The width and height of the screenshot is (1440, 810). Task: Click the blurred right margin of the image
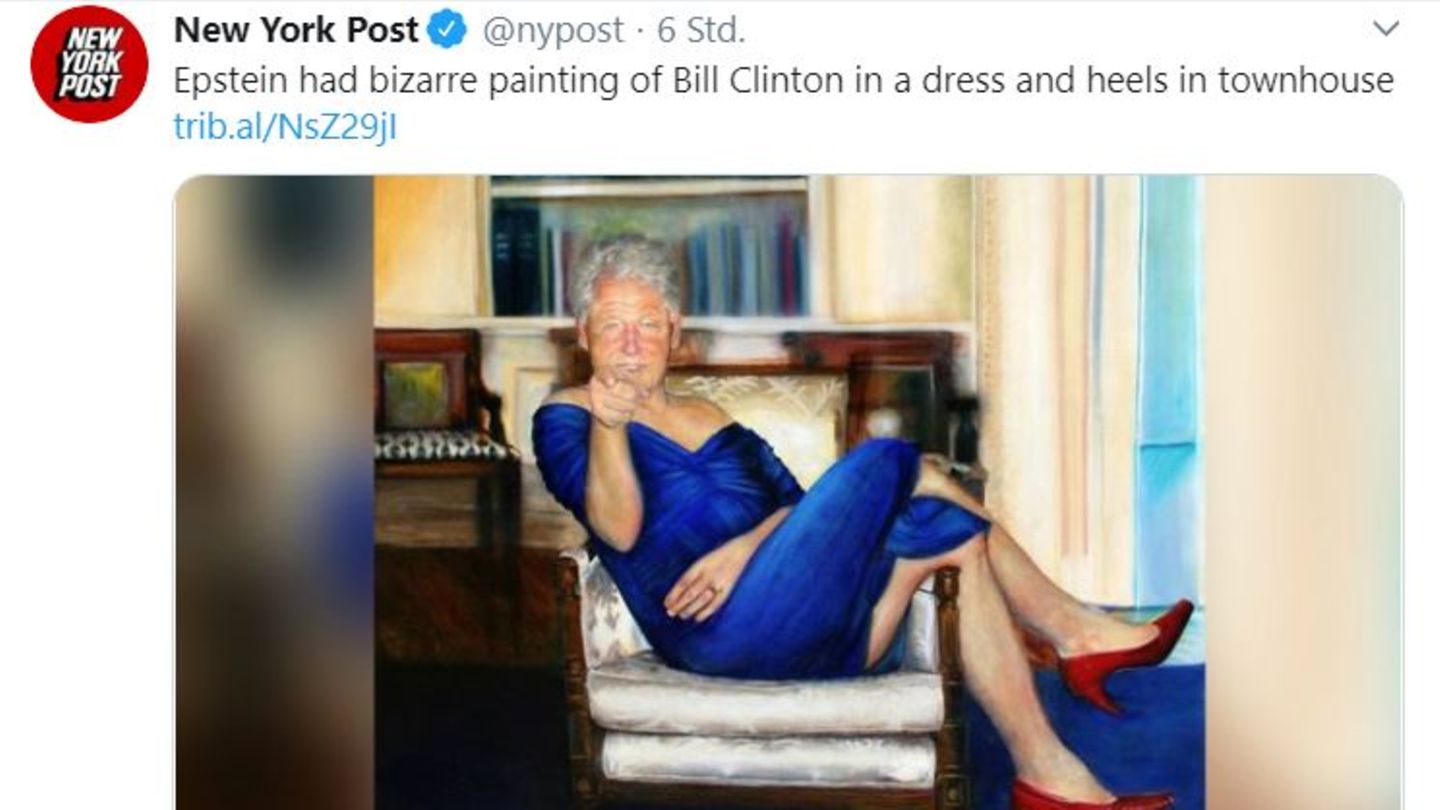[1304, 493]
